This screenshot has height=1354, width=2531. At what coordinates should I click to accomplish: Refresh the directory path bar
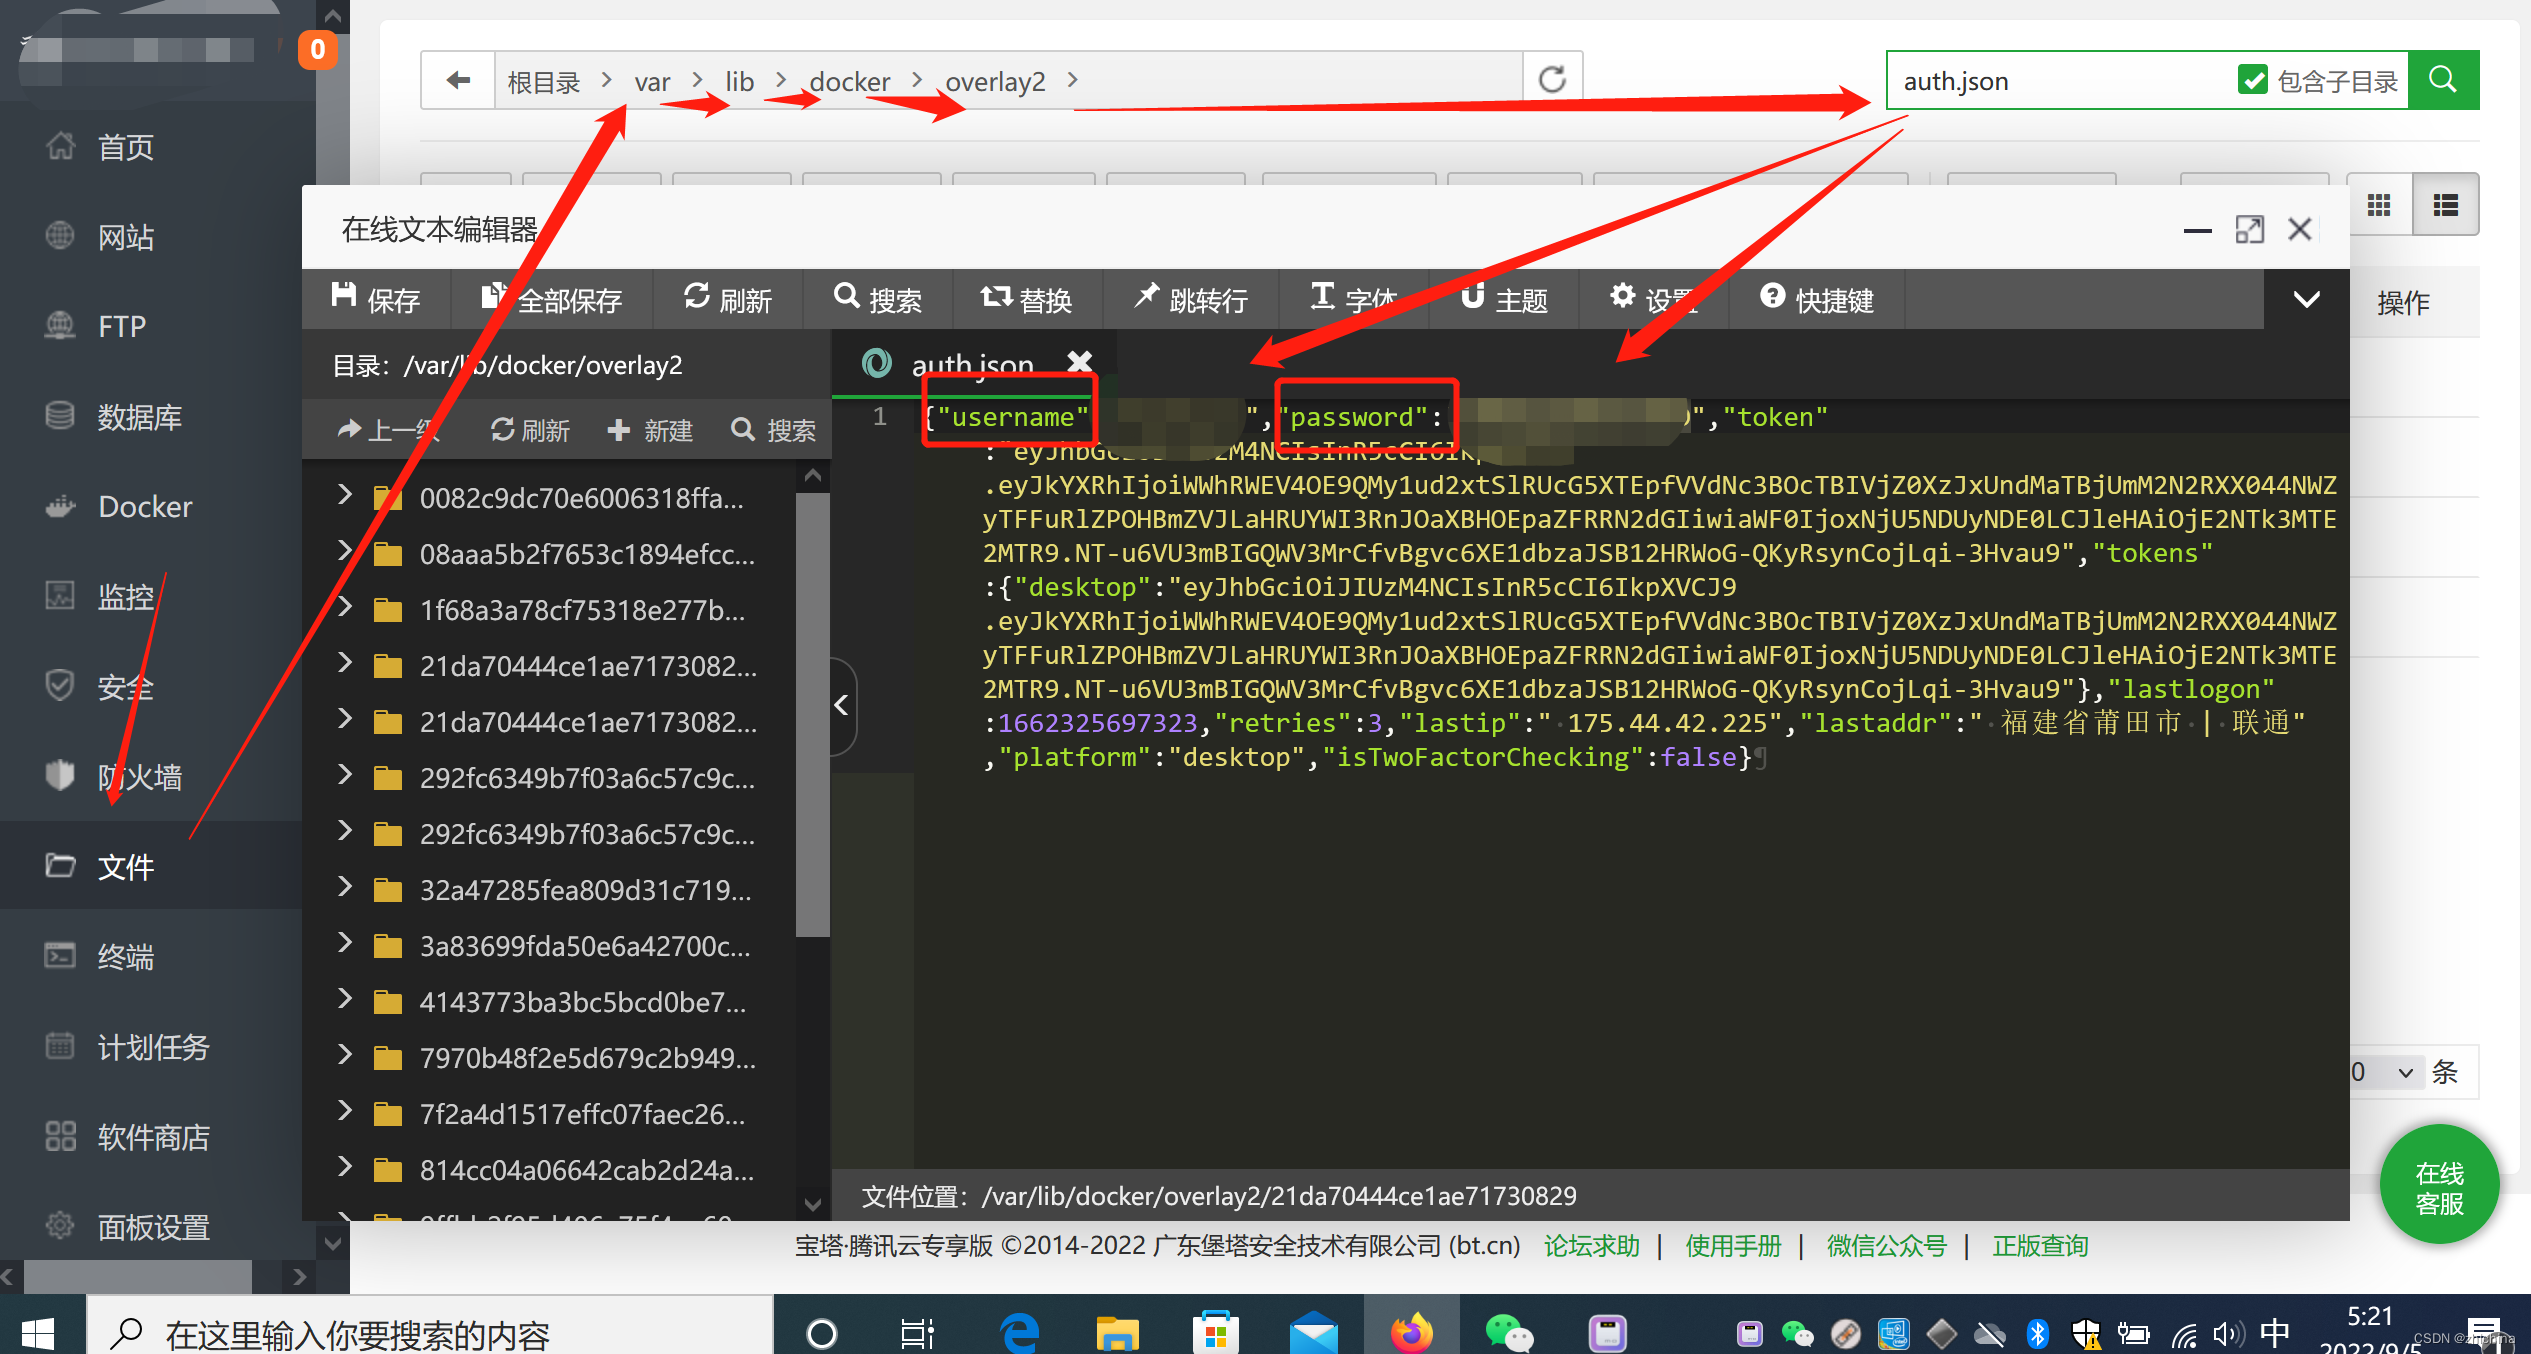coord(1552,80)
